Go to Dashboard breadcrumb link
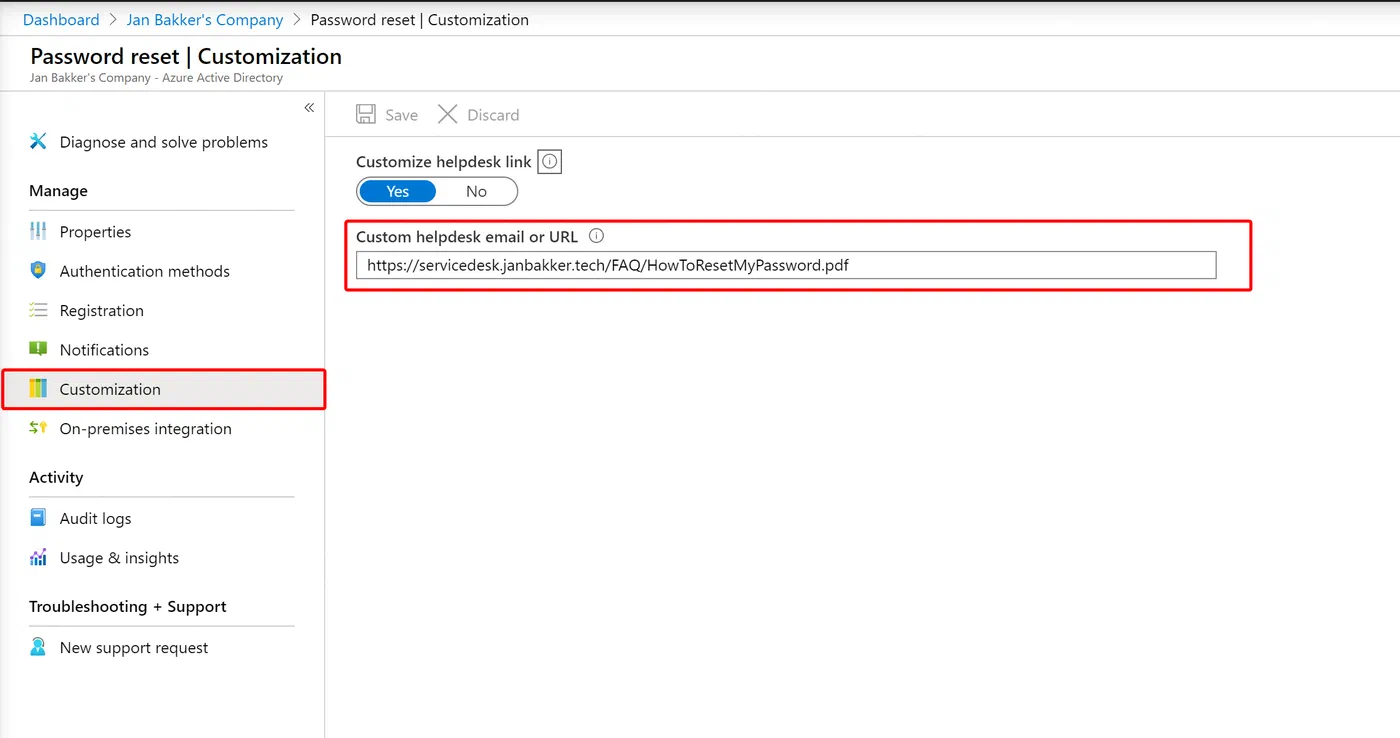The height and width of the screenshot is (738, 1400). tap(61, 20)
